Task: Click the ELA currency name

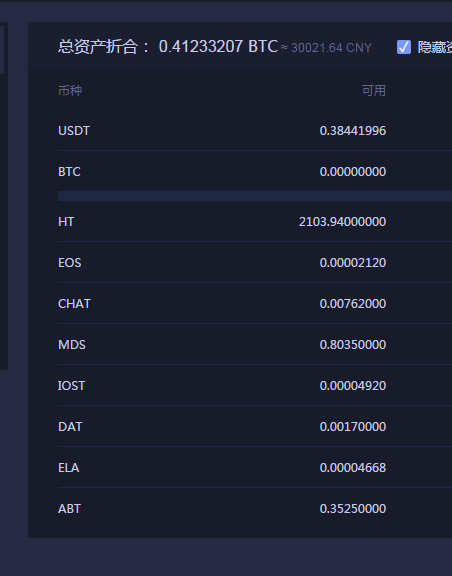Action: click(x=68, y=468)
